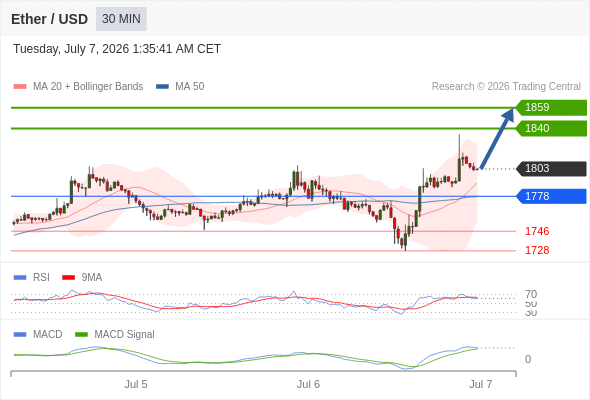Viewport: 590px width, 400px height.
Task: Click the Jul 5 date axis label
Action: (136, 384)
